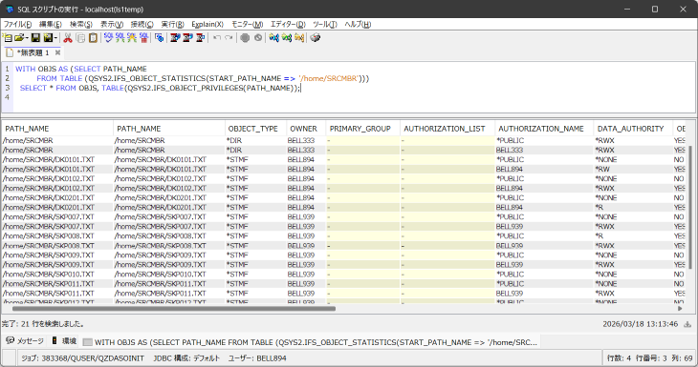
Task: Switch to the 環境 tab
Action: (64, 341)
